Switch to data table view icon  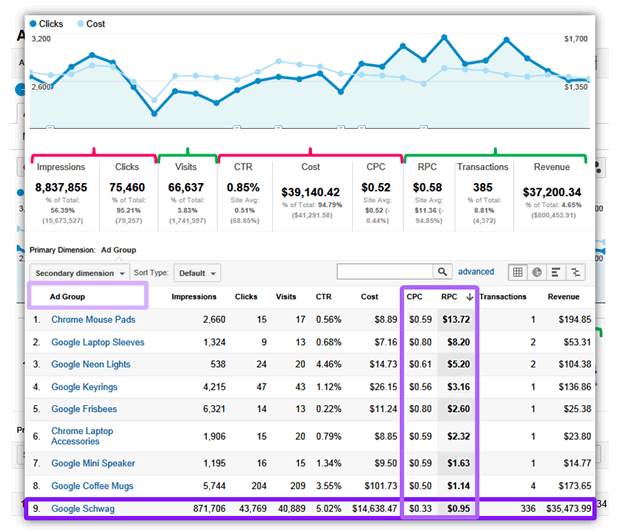tap(517, 272)
